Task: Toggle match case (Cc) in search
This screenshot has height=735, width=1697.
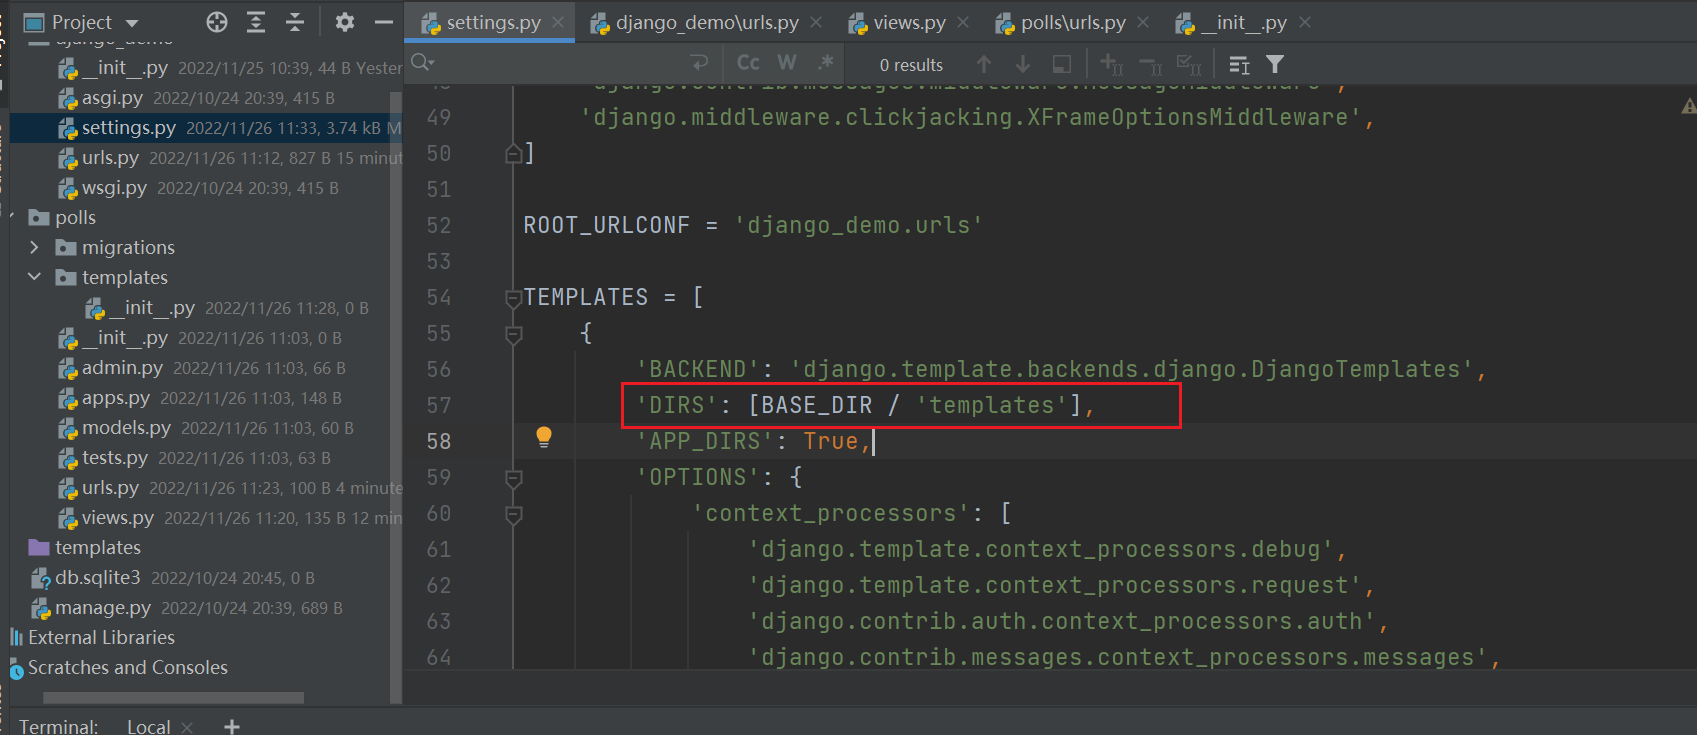Action: click(748, 63)
